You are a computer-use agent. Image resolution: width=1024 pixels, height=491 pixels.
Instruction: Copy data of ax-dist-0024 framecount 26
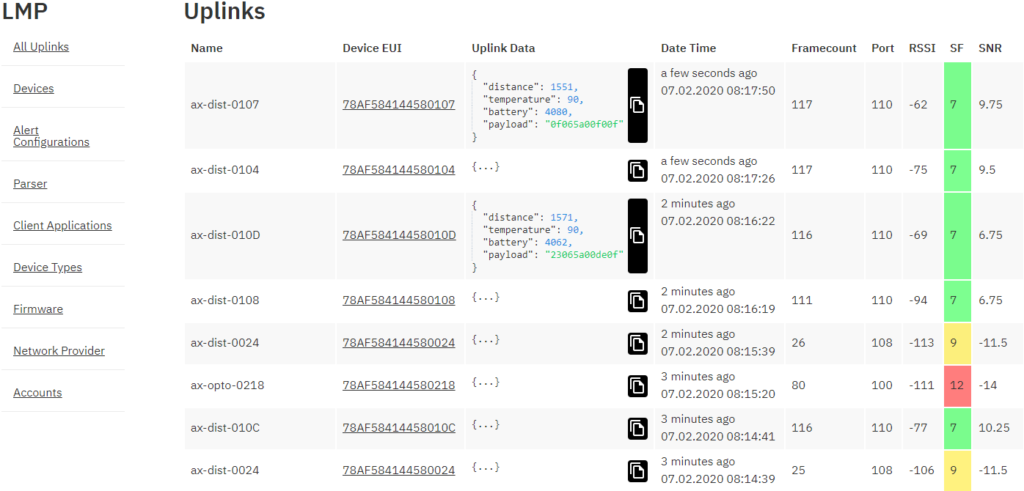[637, 343]
